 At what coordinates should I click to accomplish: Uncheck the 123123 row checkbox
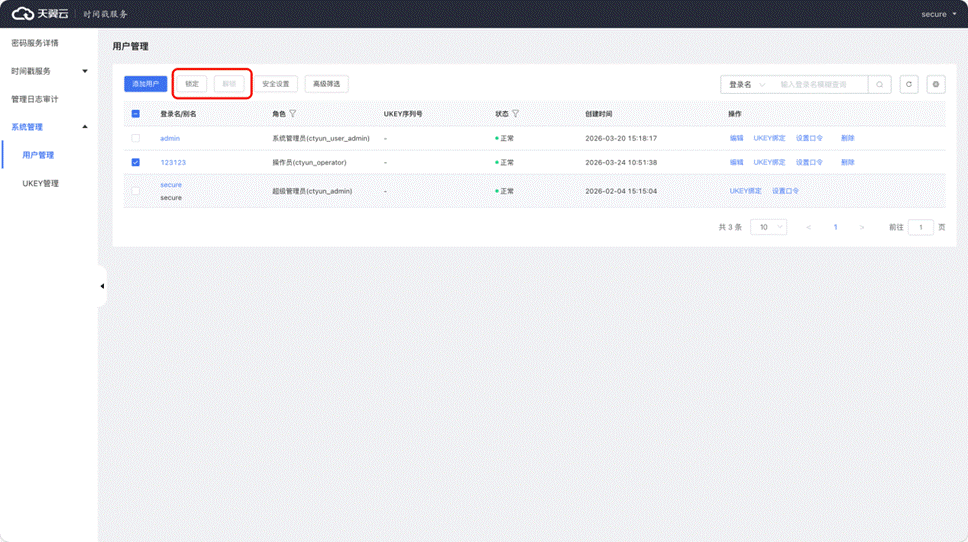click(136, 162)
